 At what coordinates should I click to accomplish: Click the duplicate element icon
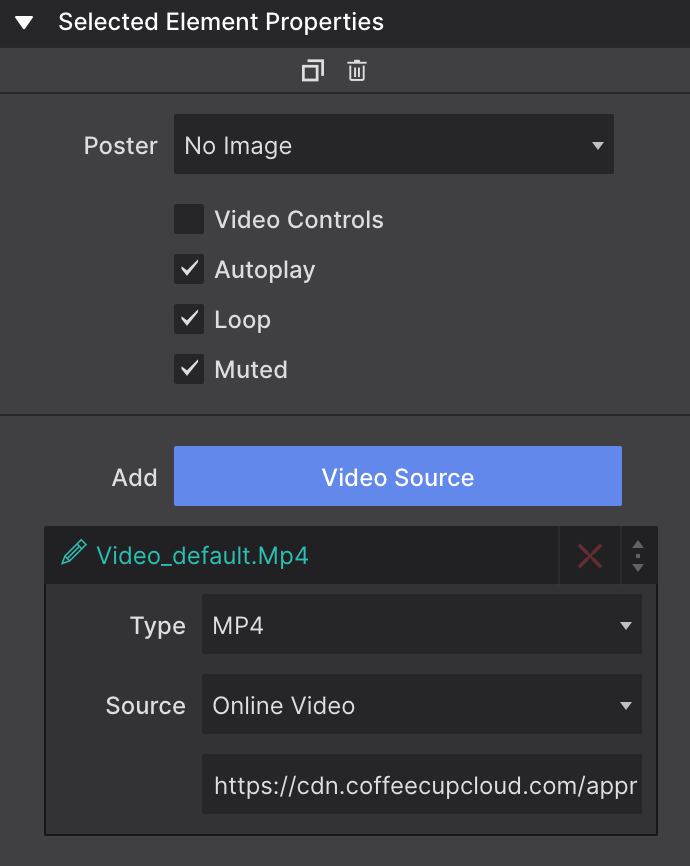313,70
